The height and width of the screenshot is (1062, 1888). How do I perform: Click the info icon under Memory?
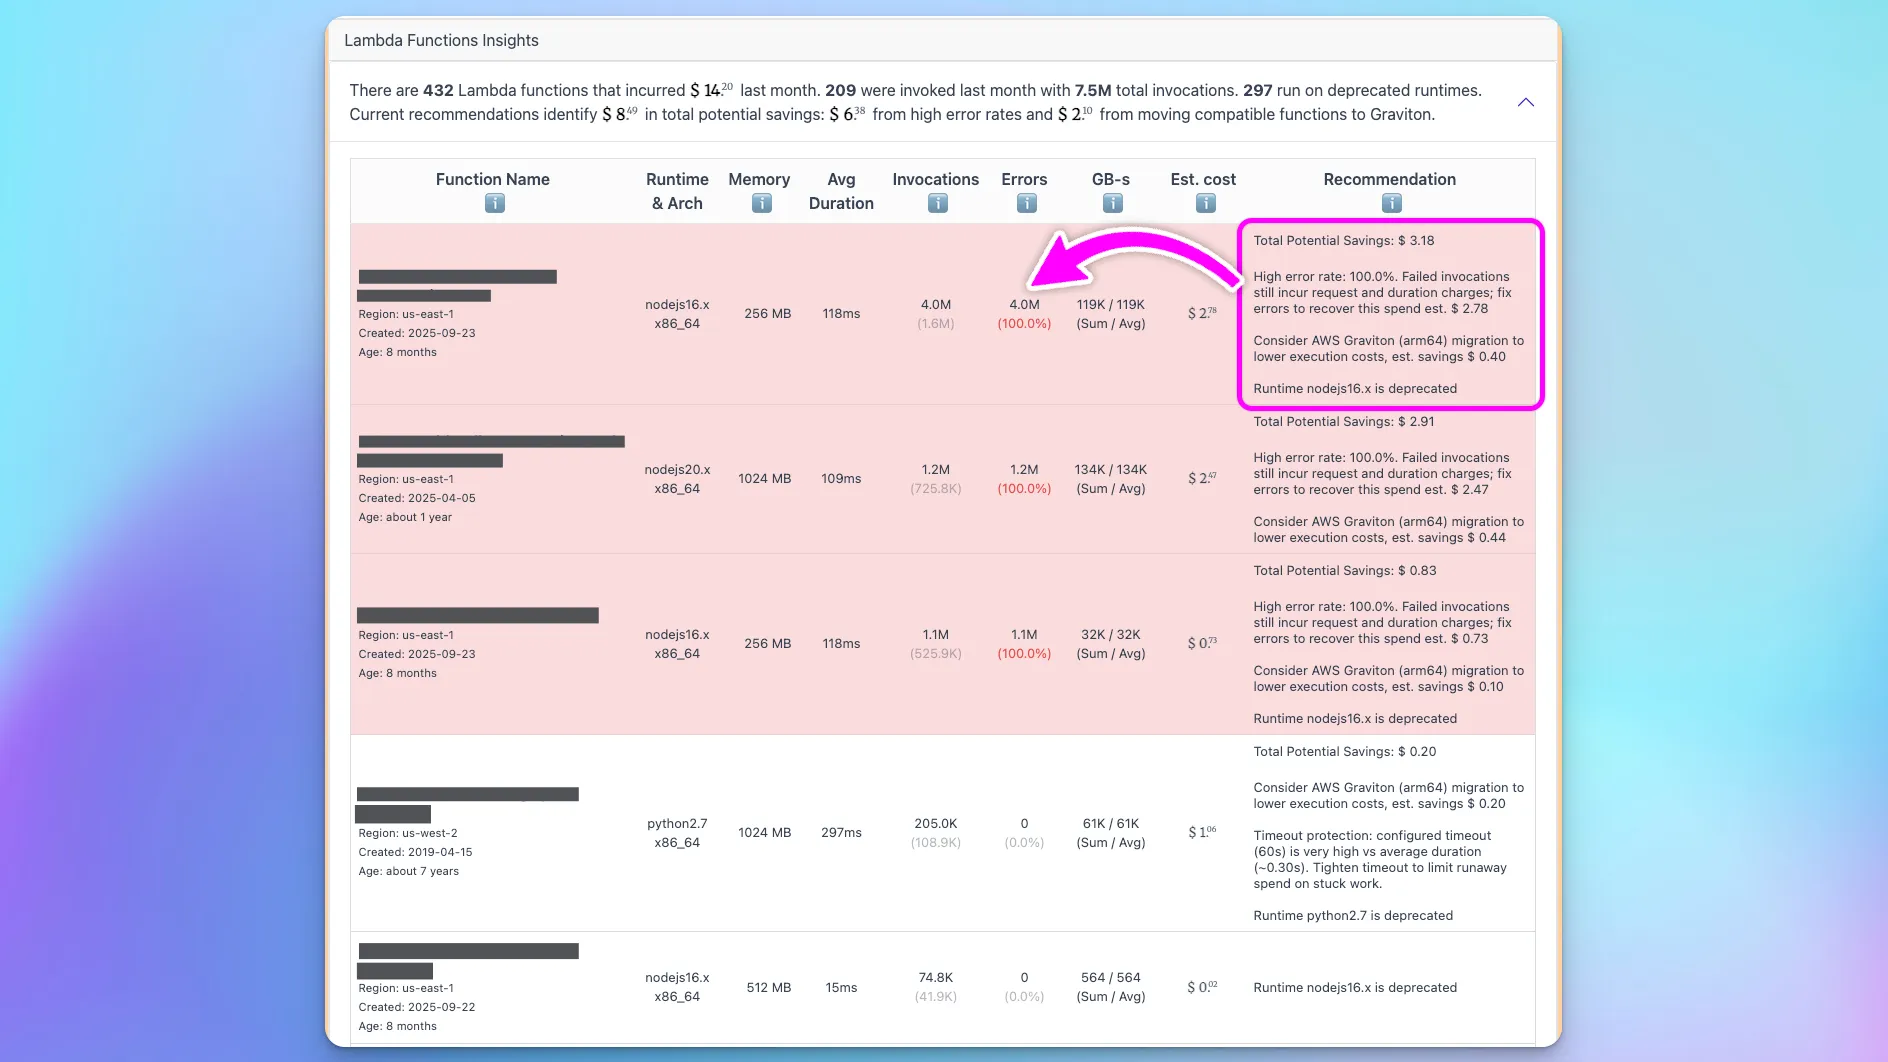(x=761, y=203)
